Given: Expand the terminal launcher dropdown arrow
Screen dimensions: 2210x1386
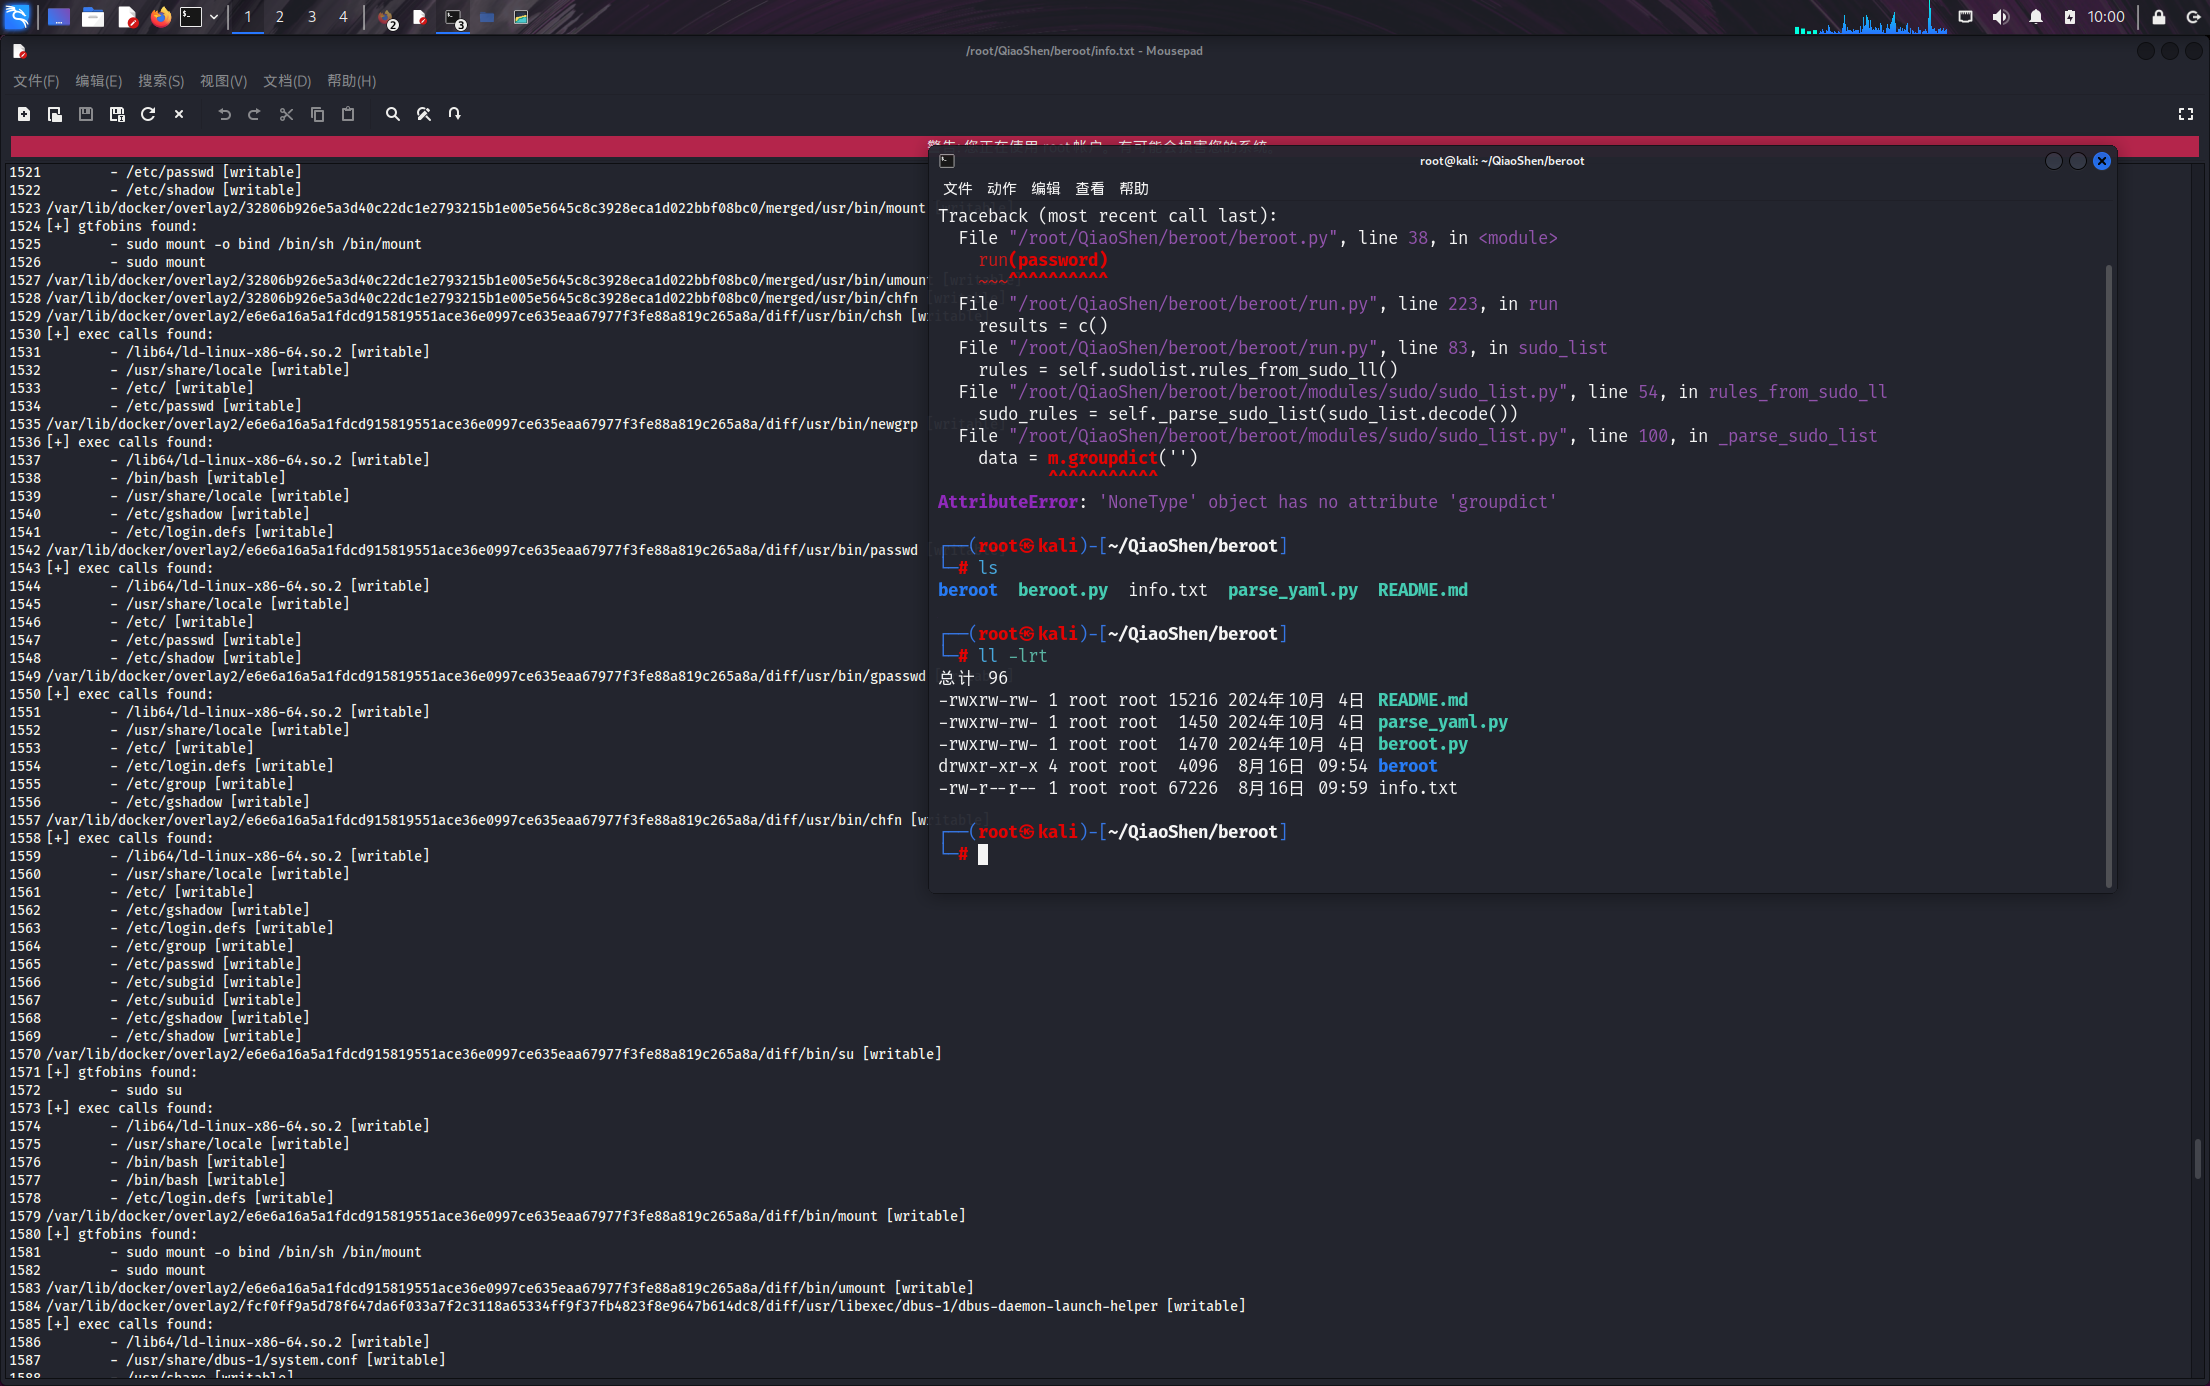Looking at the screenshot, I should 214,17.
